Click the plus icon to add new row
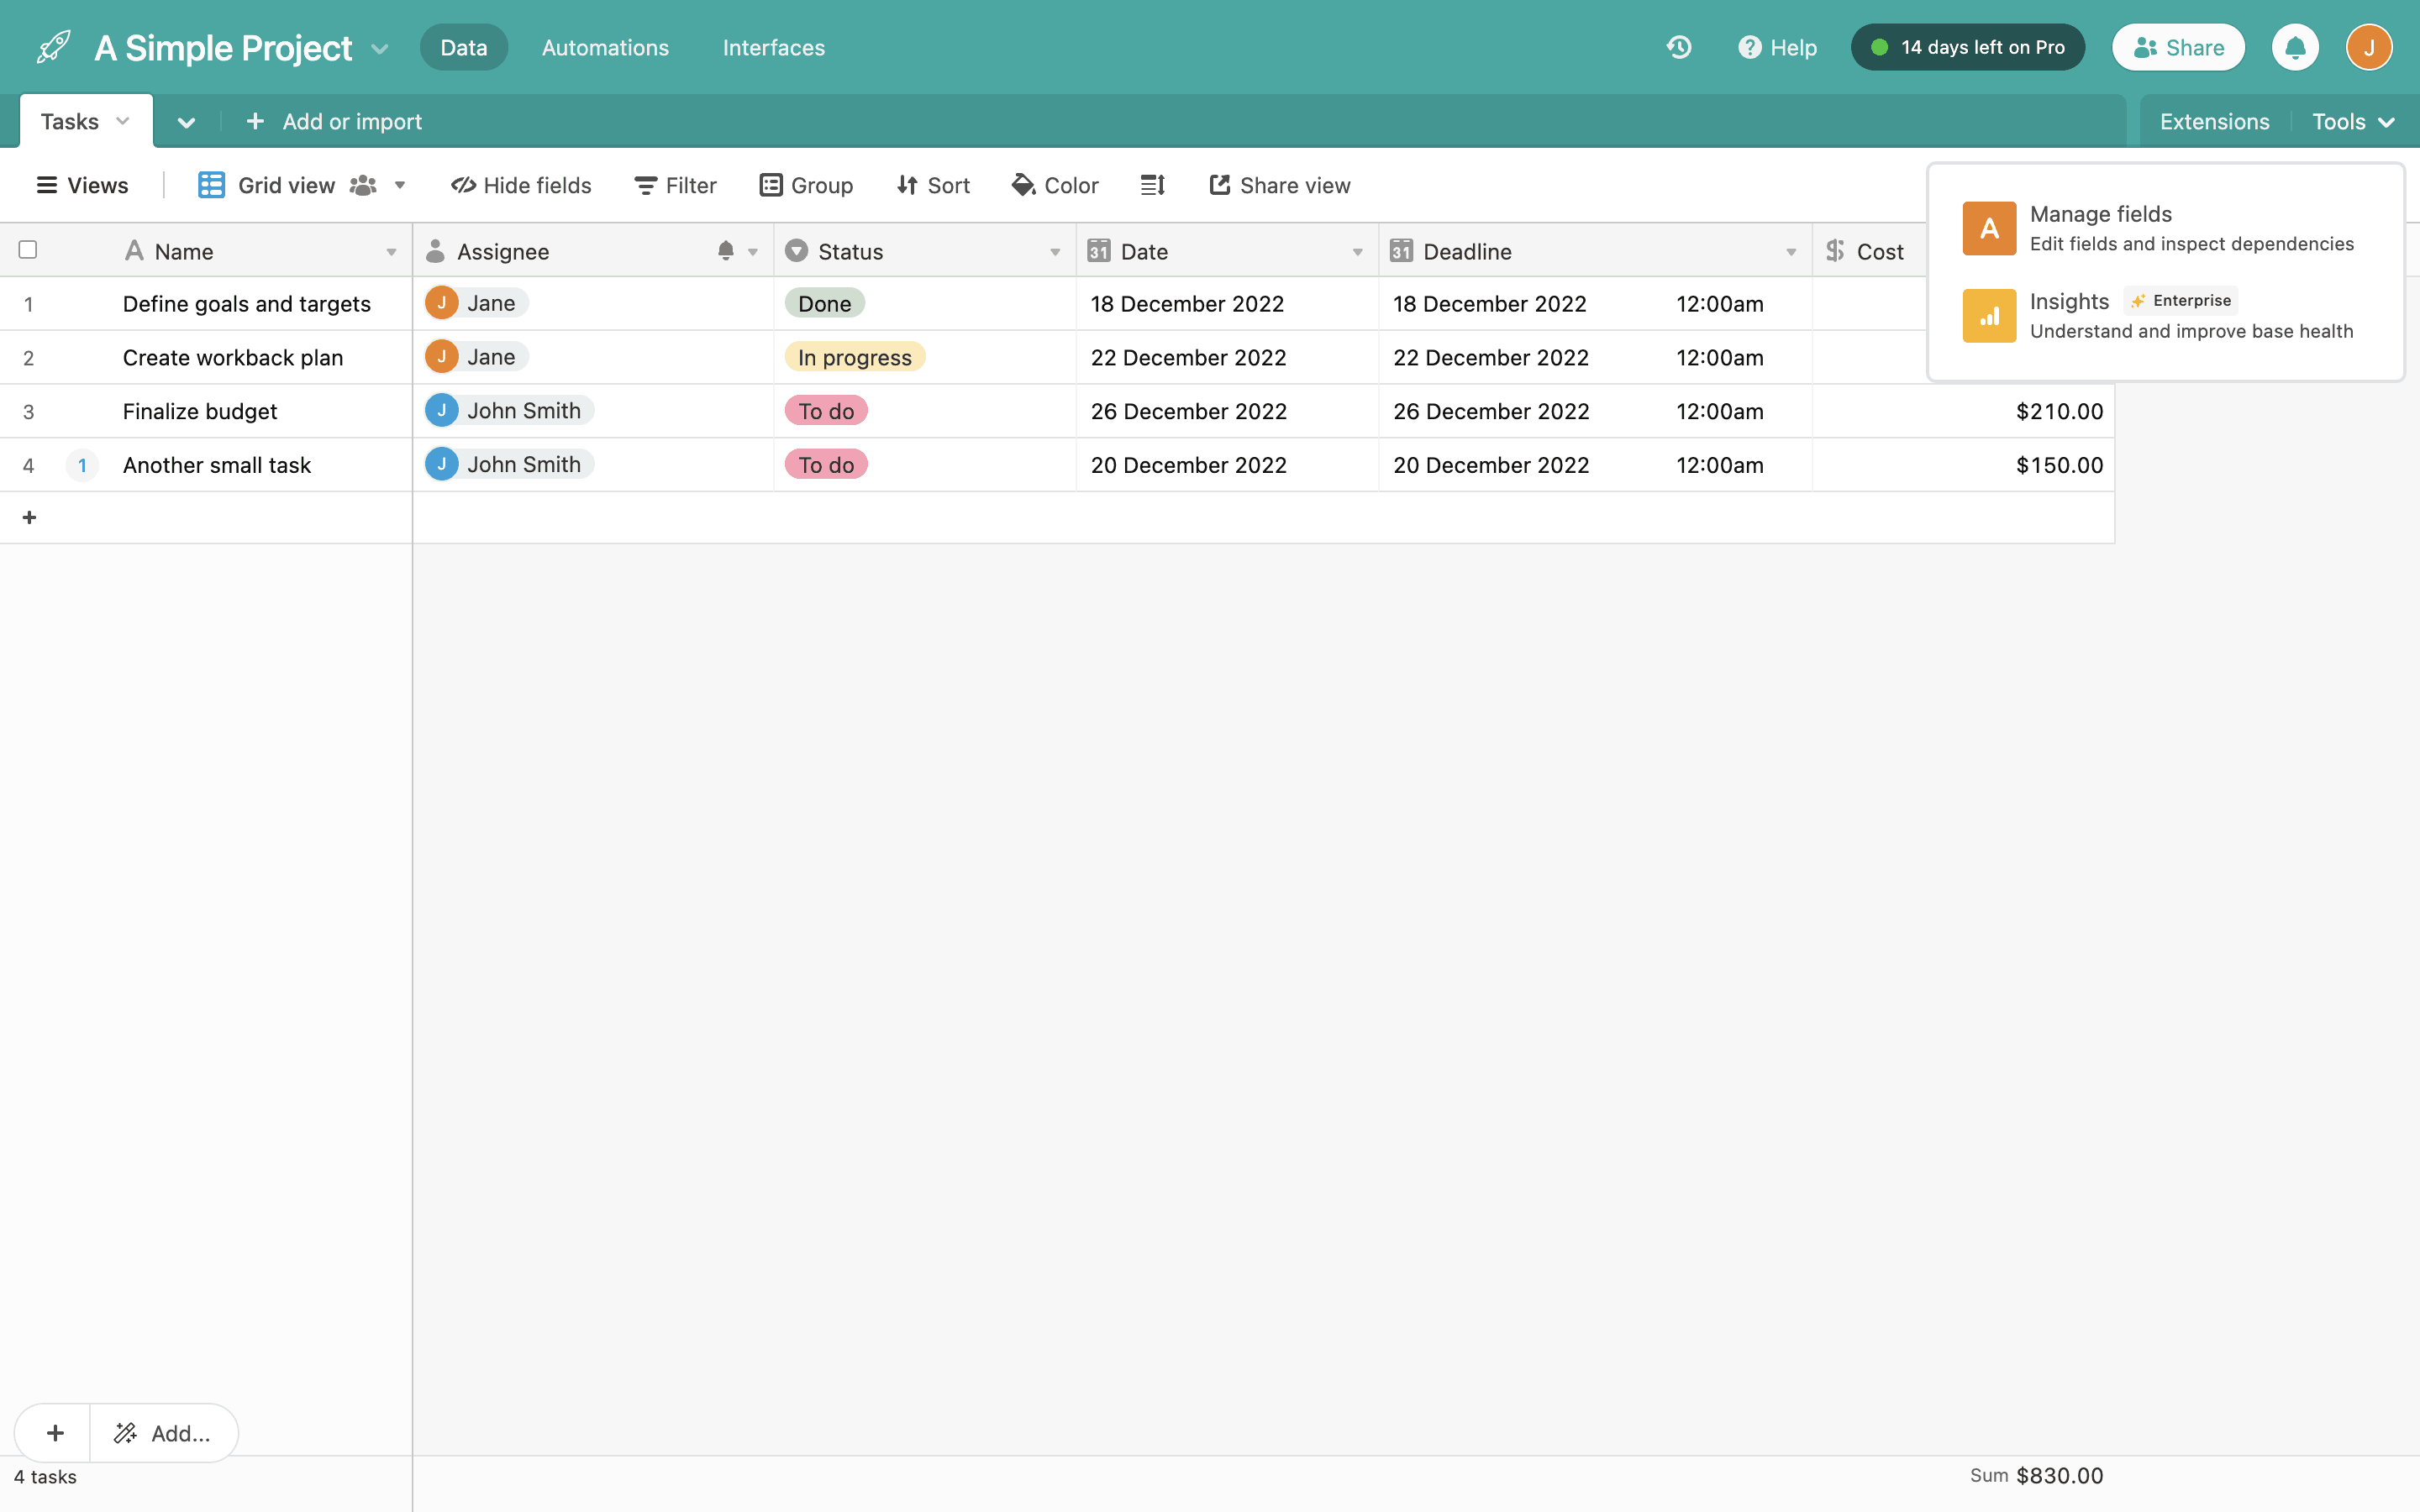The image size is (2420, 1512). pos(29,517)
